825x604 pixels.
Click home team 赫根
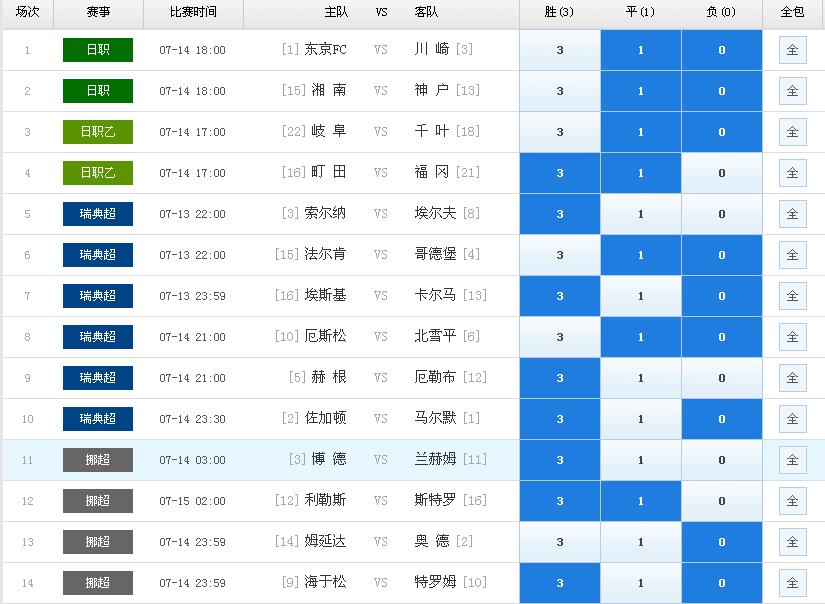pos(329,377)
